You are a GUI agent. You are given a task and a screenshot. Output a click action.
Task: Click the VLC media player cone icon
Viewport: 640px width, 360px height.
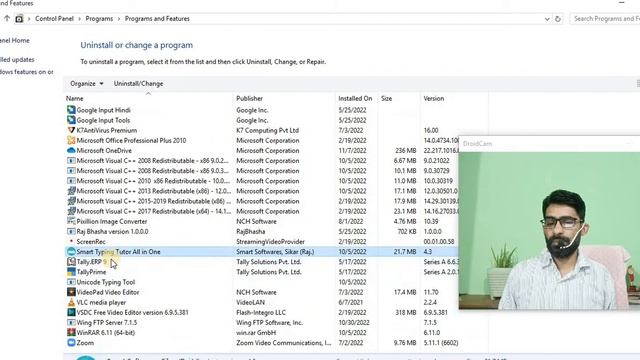[x=71, y=302]
